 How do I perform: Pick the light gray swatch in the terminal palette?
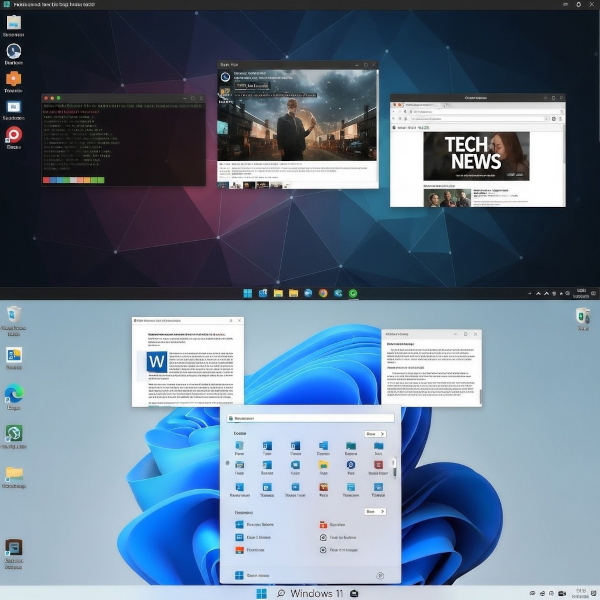[73, 180]
